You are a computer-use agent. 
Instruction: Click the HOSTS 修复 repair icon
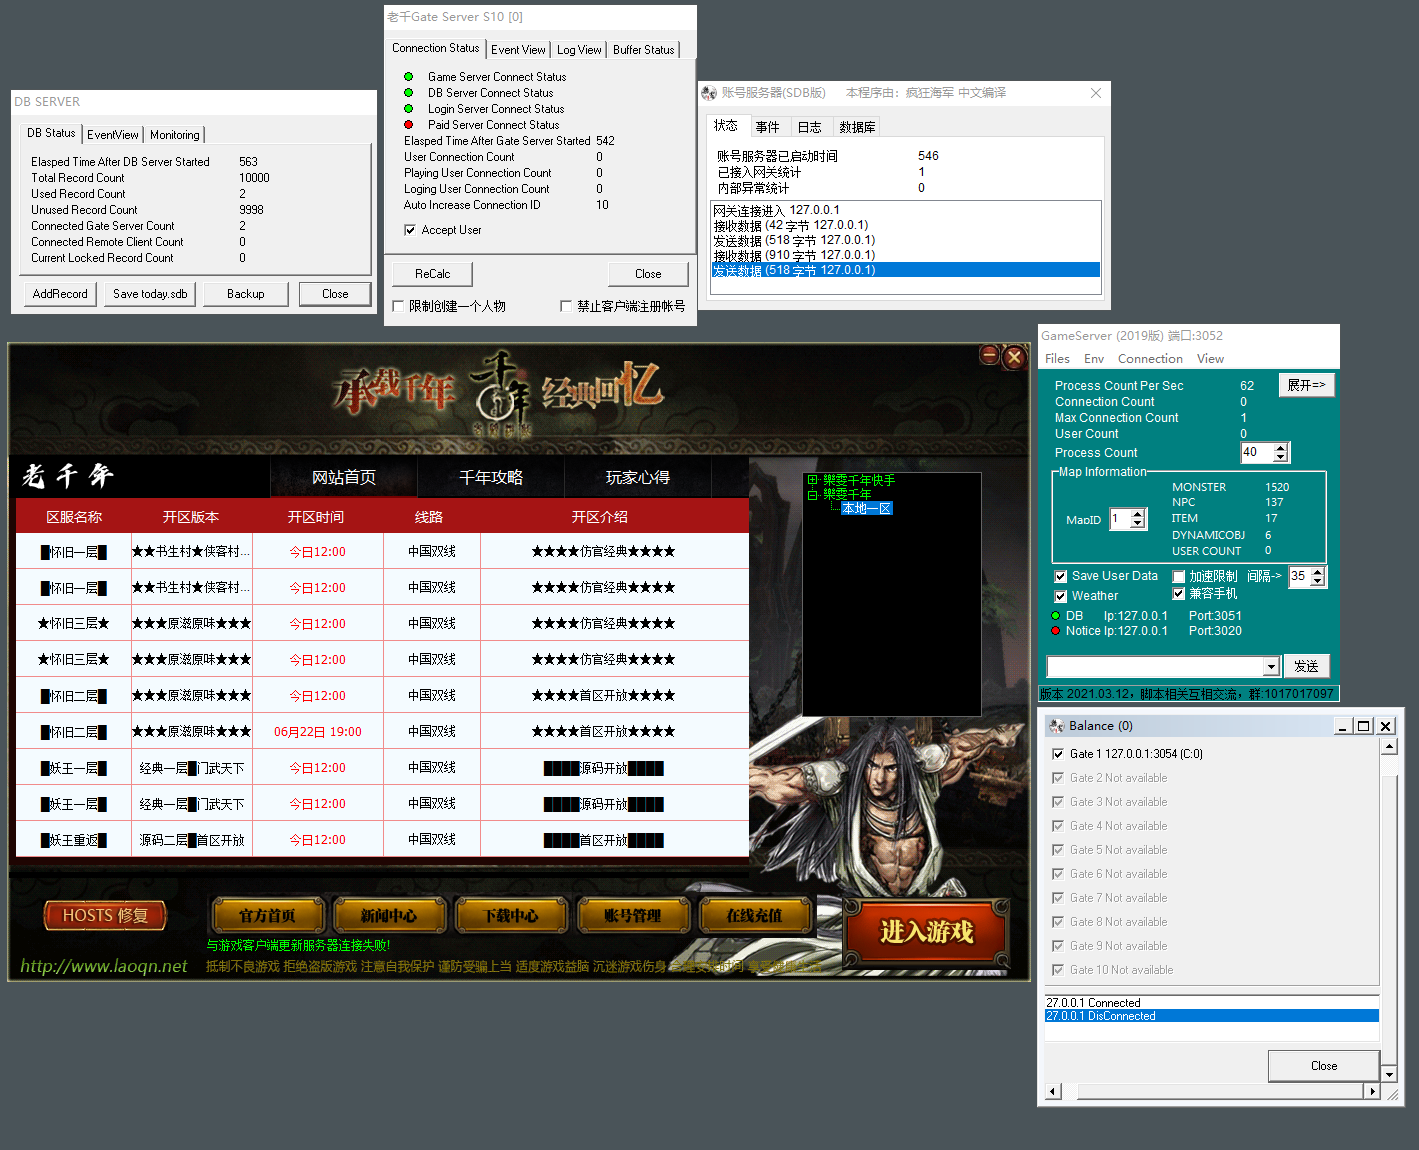pos(103,915)
